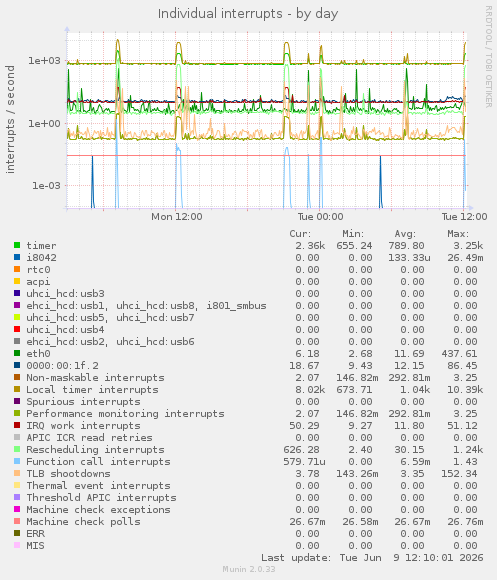Click the 'Min:' column header
Viewport: 497px width, 580px height.
(x=353, y=234)
